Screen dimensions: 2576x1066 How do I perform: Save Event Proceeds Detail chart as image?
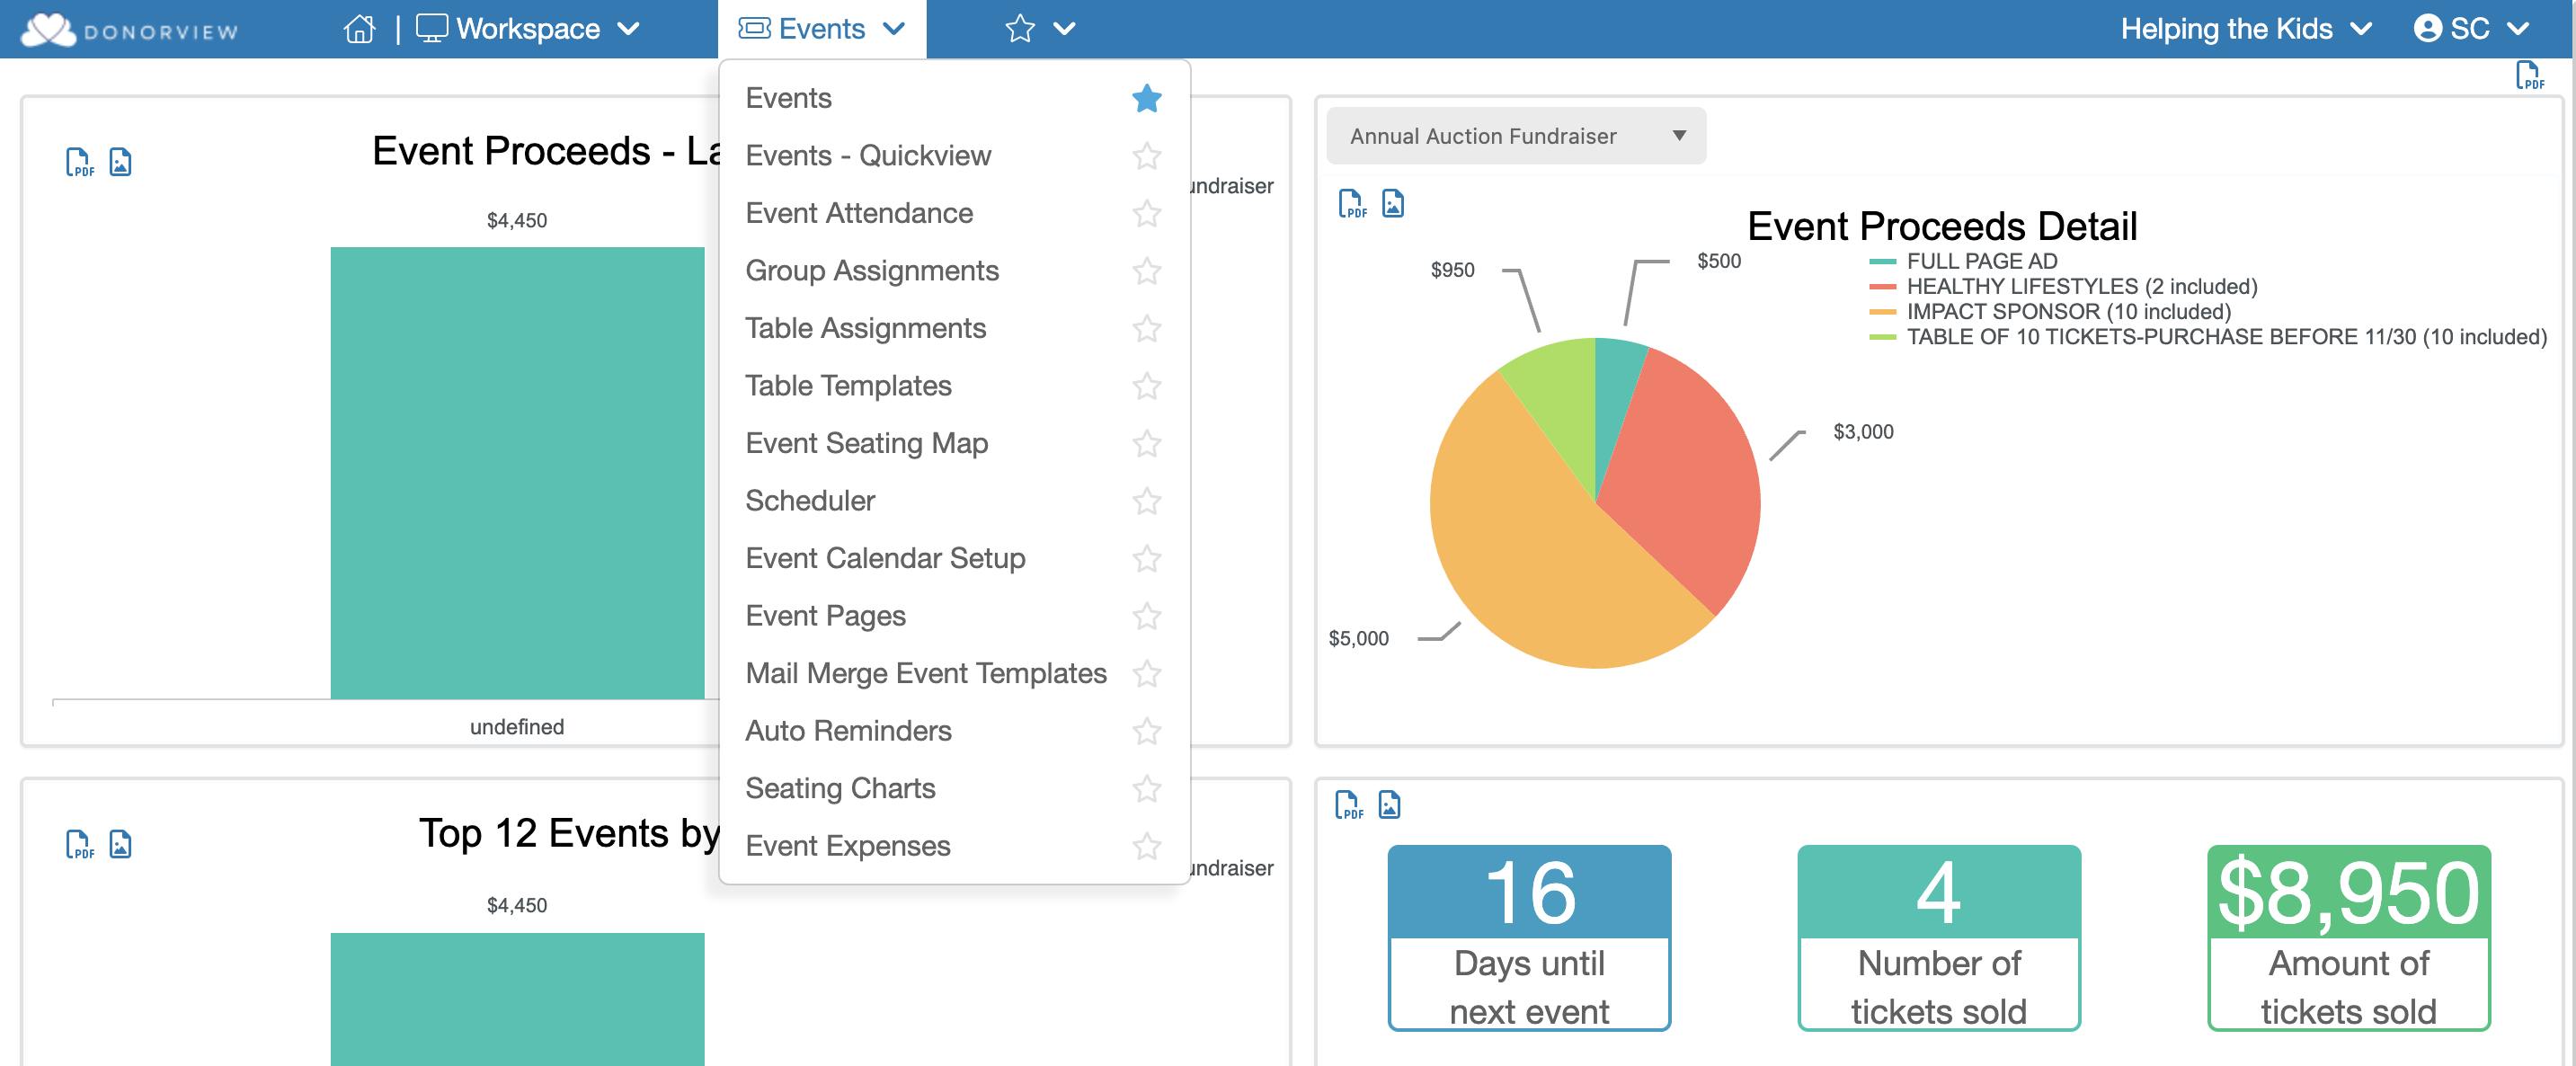point(1392,204)
